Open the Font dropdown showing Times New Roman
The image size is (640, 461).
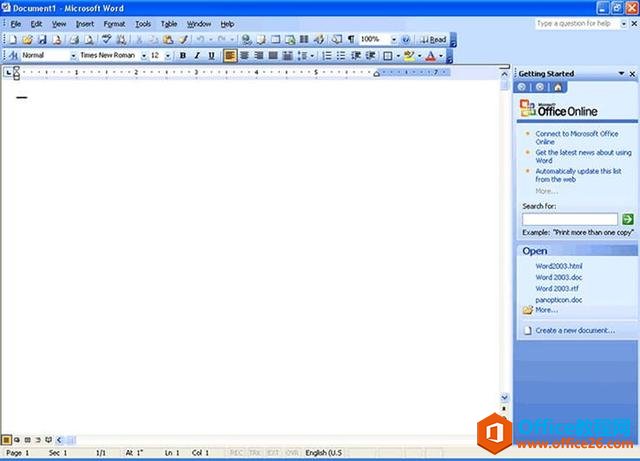click(144, 56)
